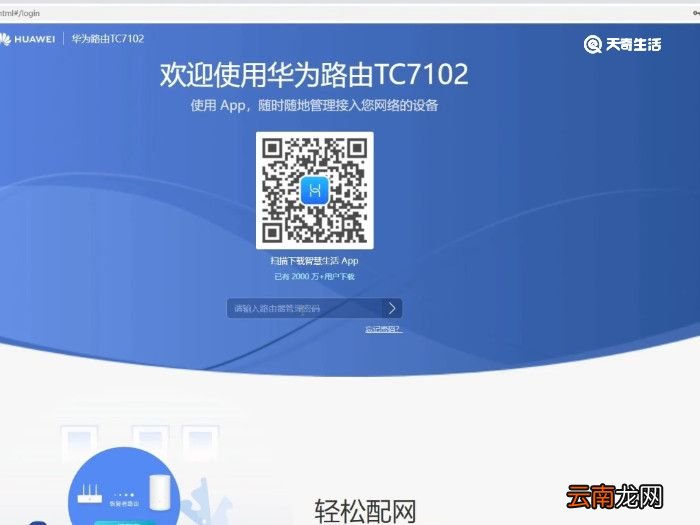Click the QR code for the AI Life app
Viewport: 700px width, 525px height.
pyautogui.click(x=315, y=191)
